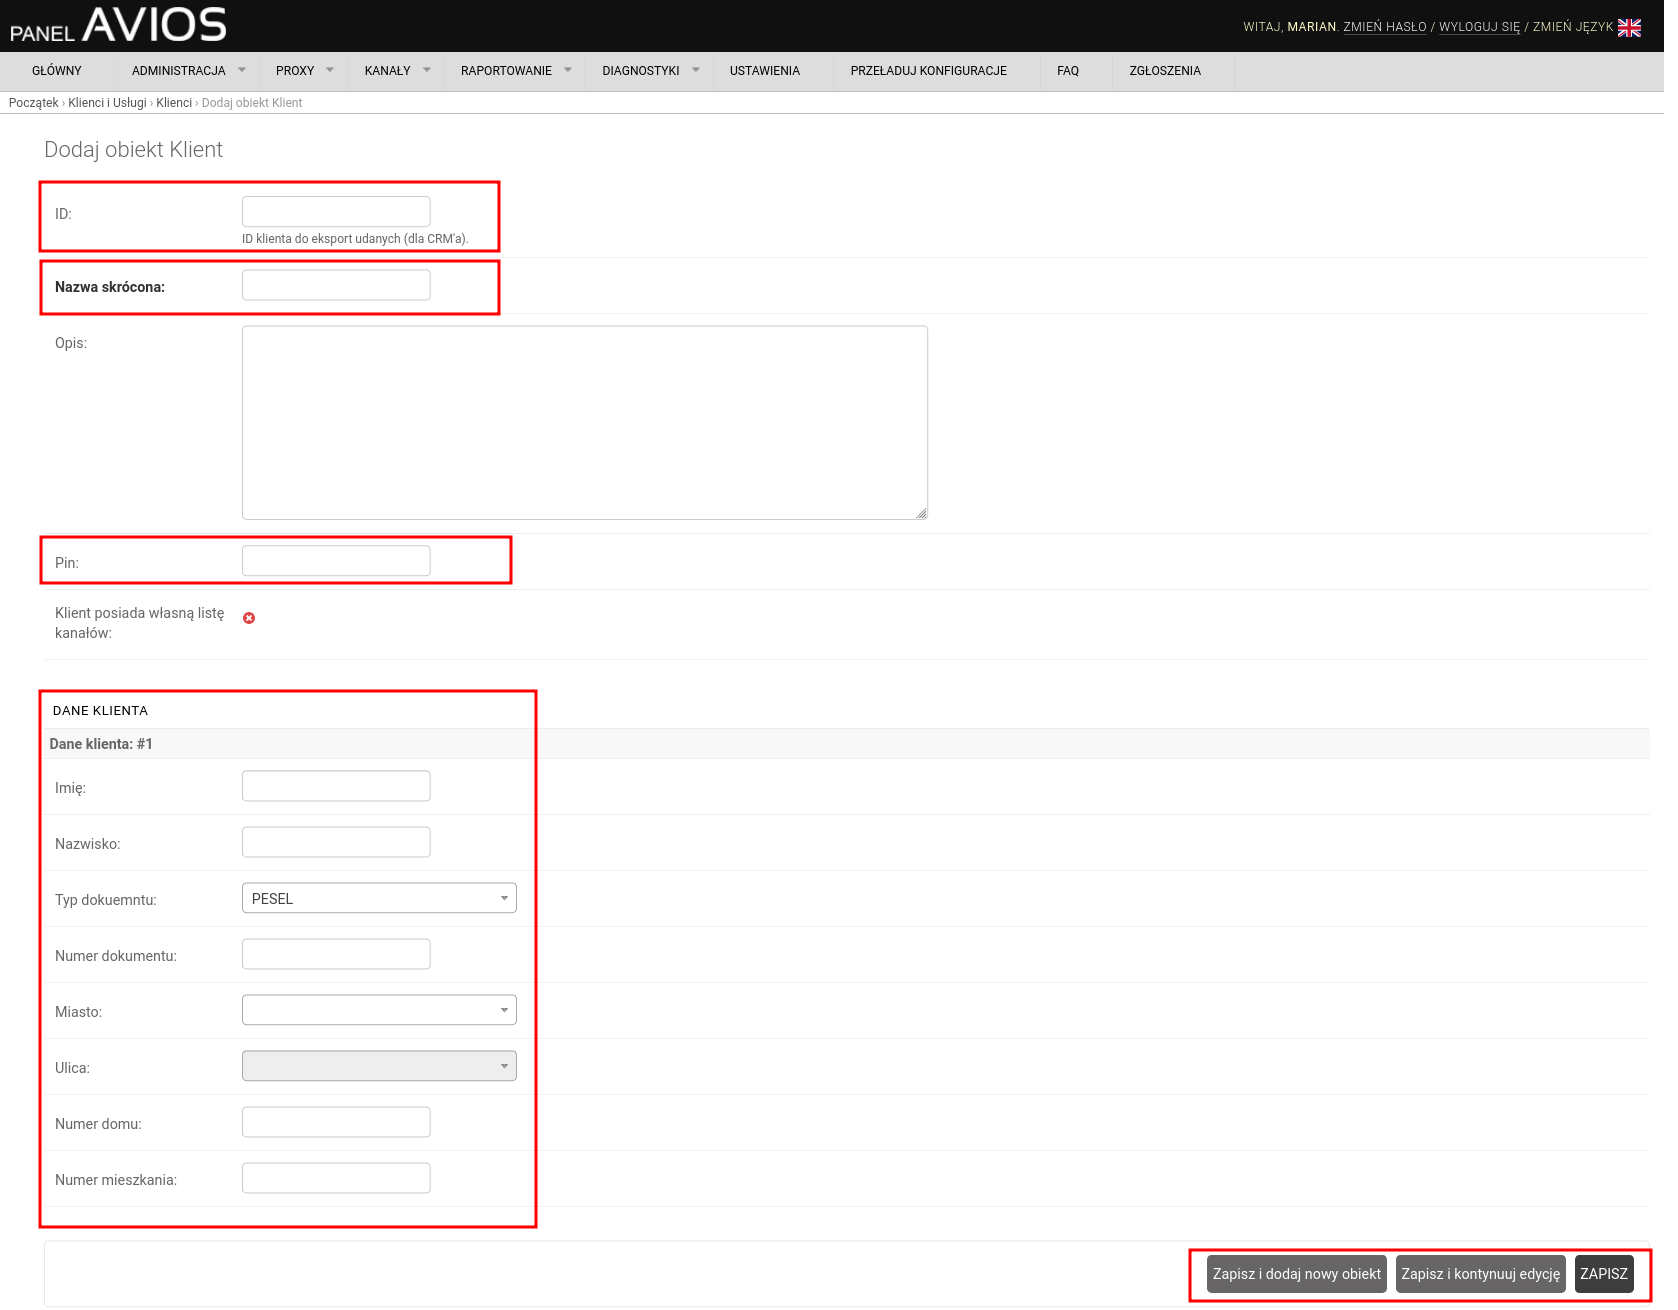The image size is (1678, 1310).
Task: Expand the Miasto combo box
Action: 379,1010
